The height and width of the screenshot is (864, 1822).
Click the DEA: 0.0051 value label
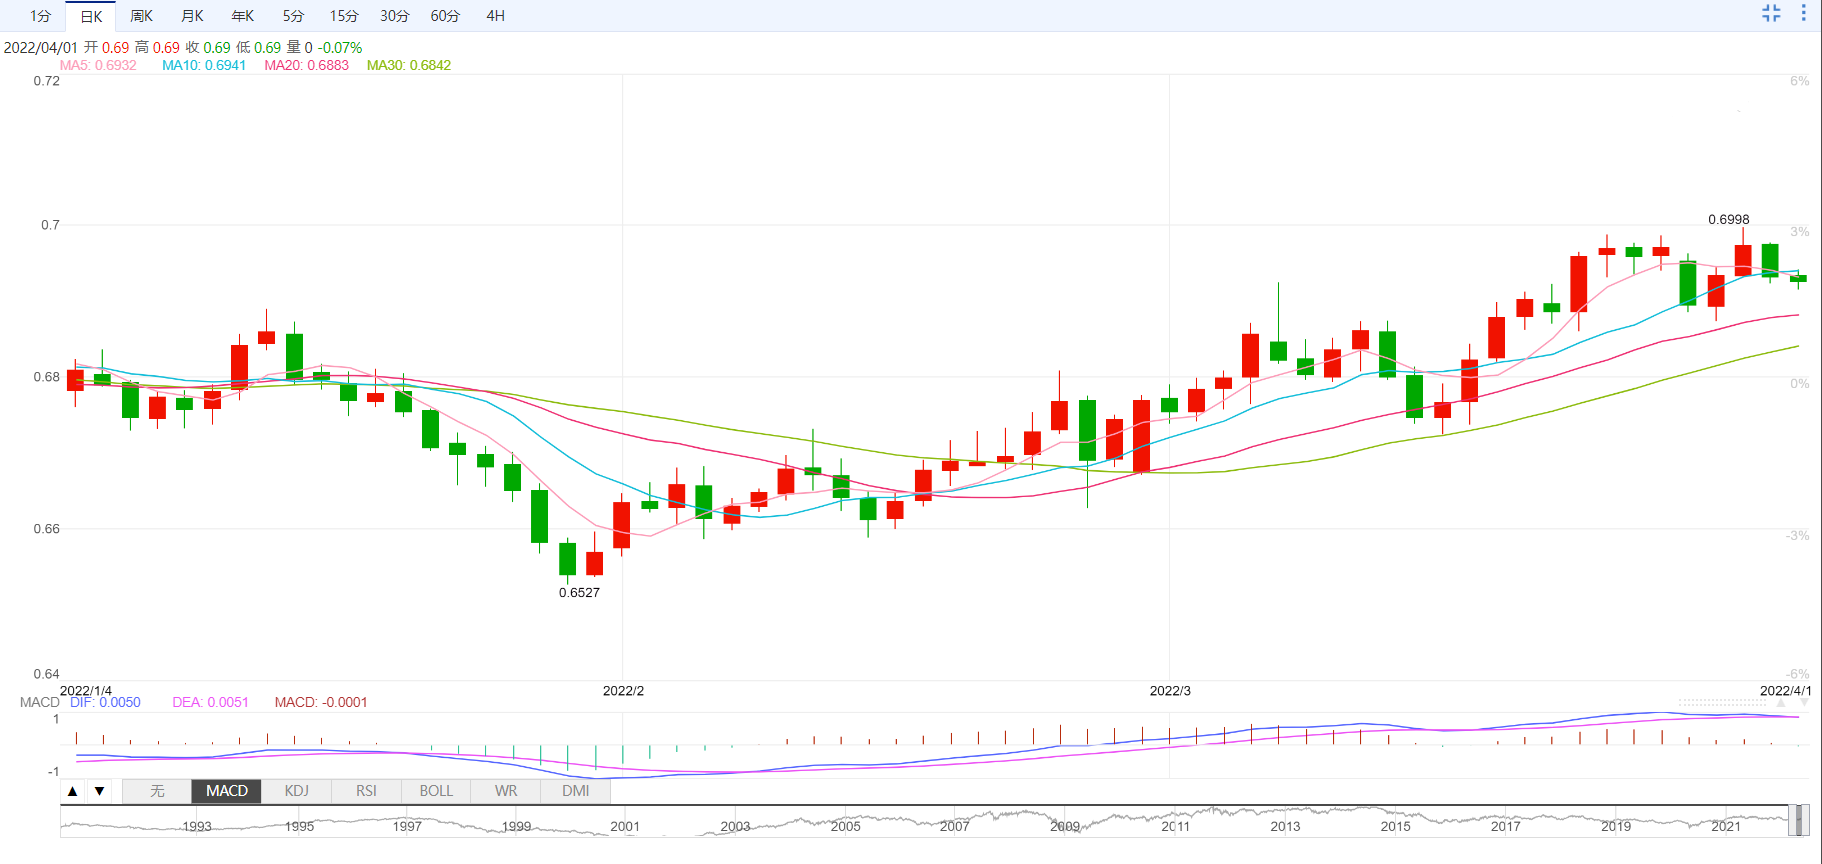(x=210, y=702)
